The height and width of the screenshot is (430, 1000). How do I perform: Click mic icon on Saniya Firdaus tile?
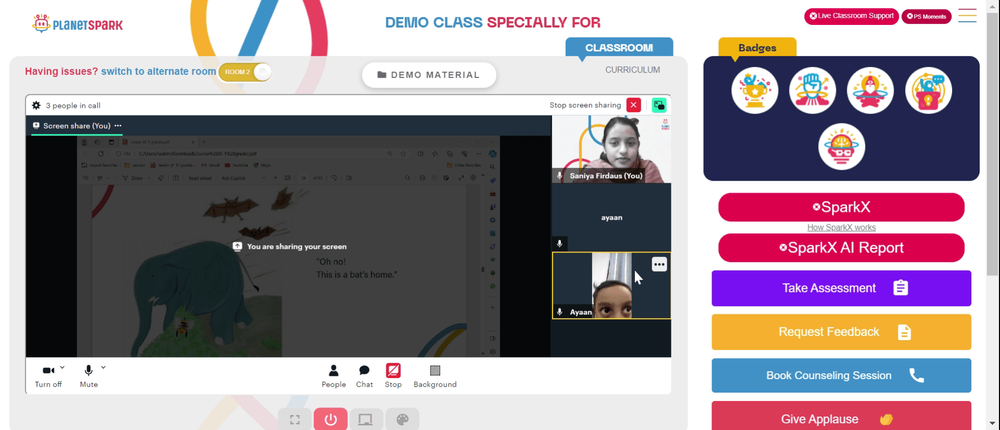click(x=559, y=175)
